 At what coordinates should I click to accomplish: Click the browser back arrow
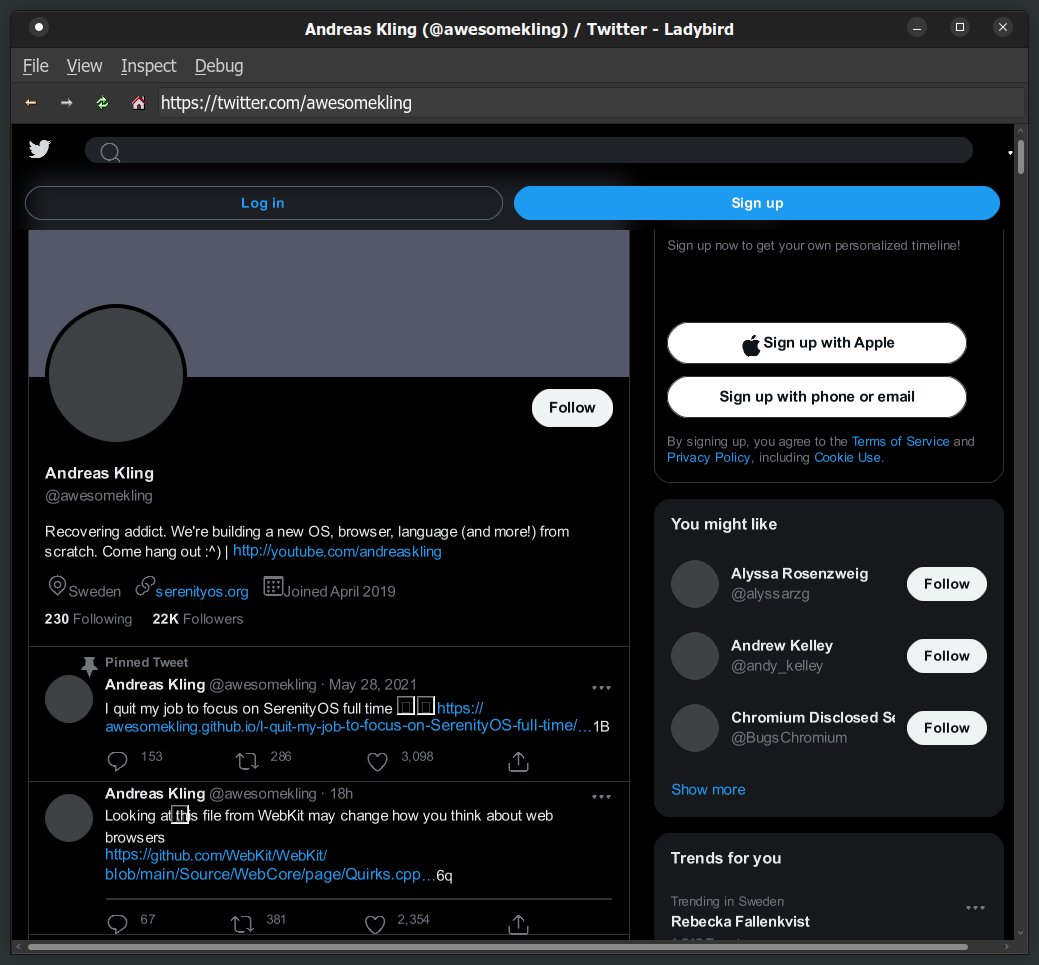[x=30, y=103]
